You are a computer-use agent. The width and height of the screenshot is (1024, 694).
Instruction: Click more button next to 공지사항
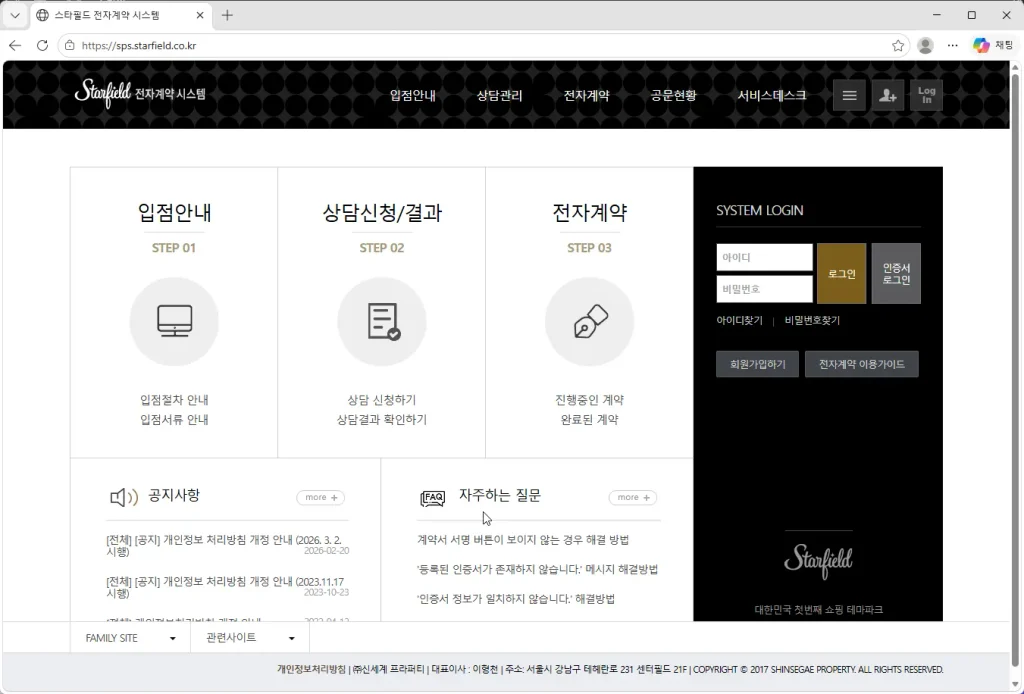[x=321, y=497]
